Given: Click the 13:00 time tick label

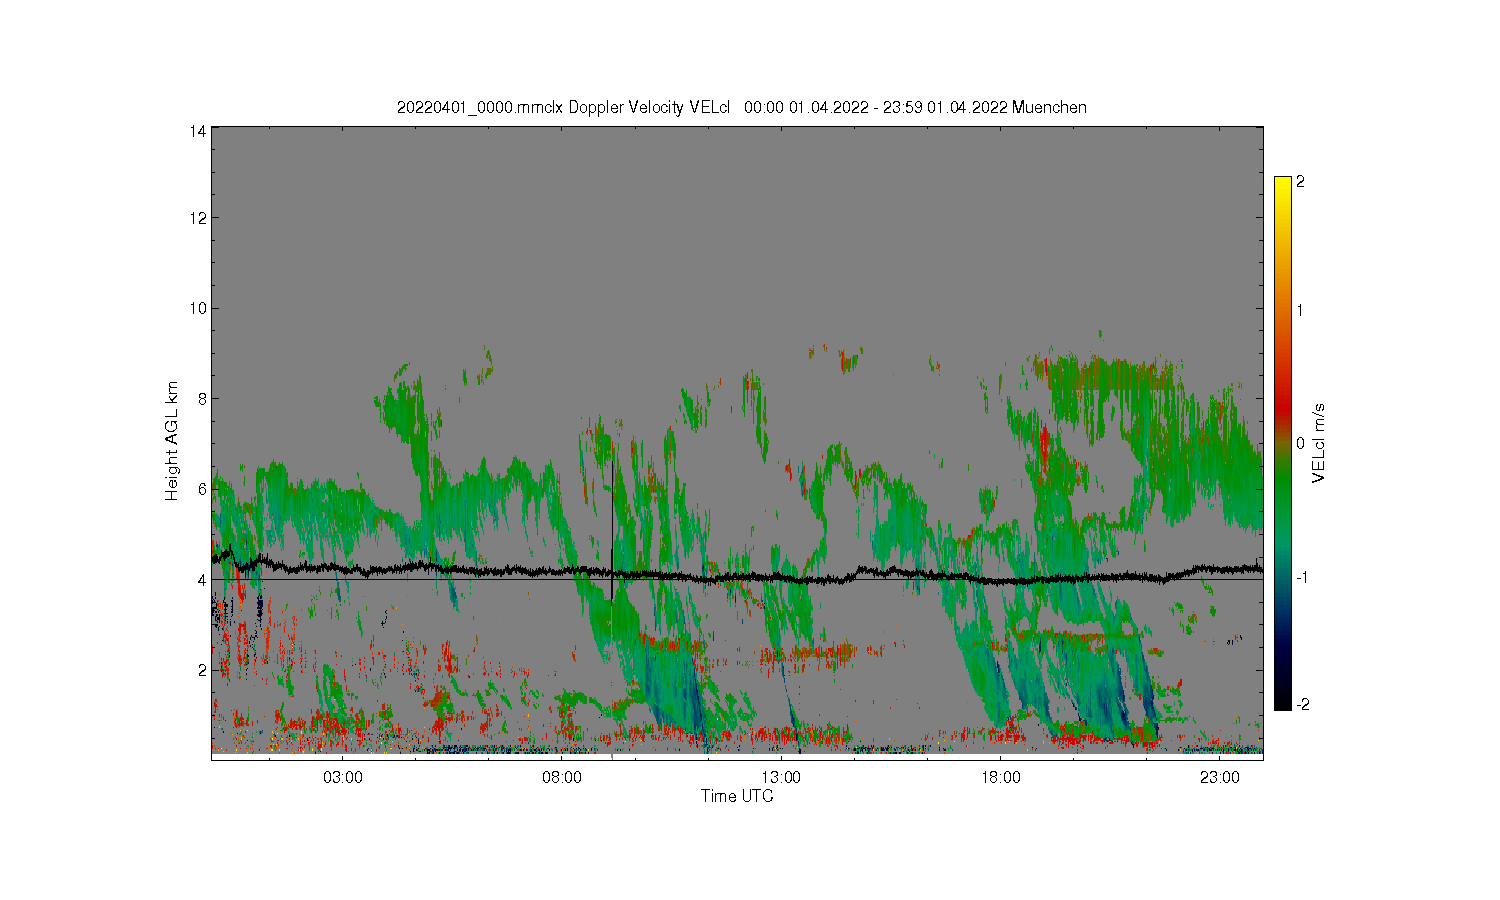Looking at the screenshot, I should [x=781, y=777].
